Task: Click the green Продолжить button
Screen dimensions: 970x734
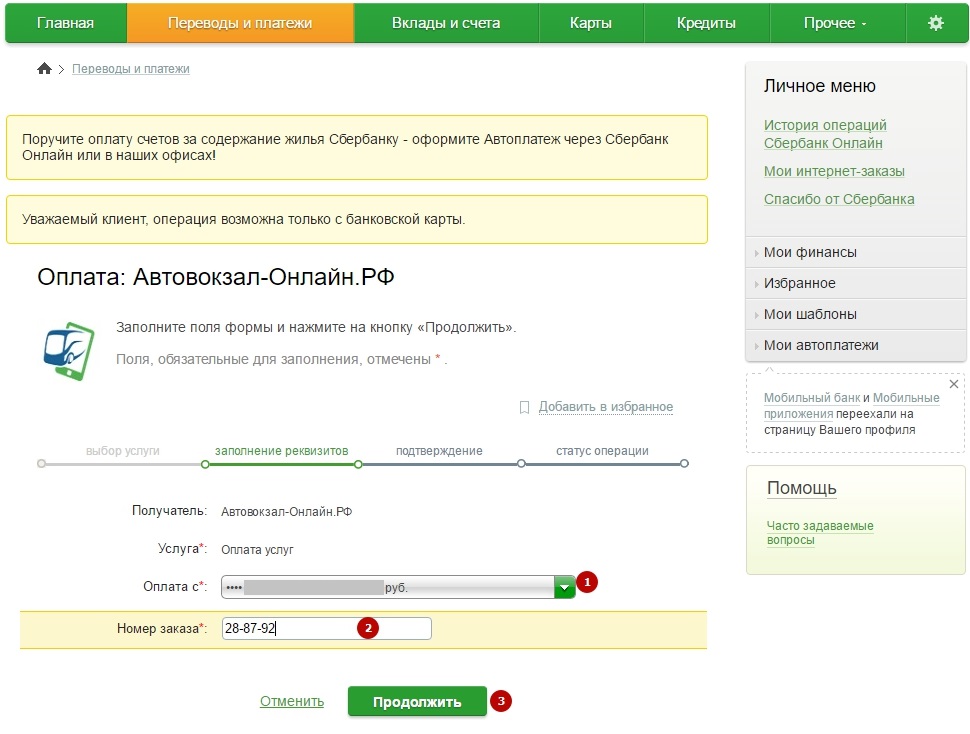Action: coord(417,702)
